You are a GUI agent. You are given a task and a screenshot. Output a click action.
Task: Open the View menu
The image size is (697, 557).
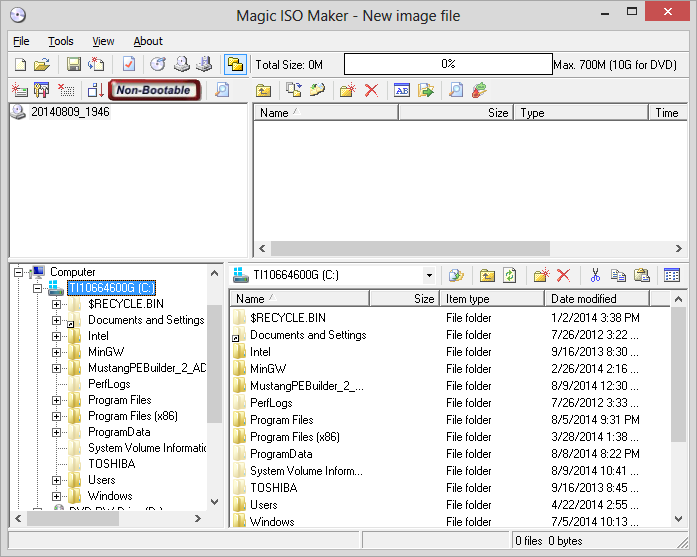pos(103,41)
